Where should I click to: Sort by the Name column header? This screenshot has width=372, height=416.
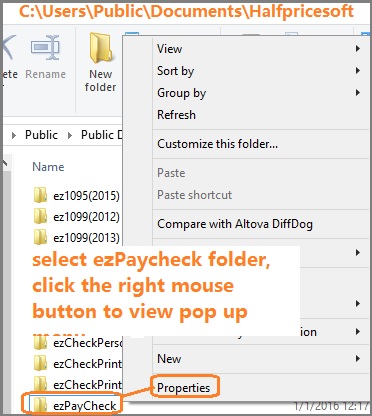pos(48,167)
